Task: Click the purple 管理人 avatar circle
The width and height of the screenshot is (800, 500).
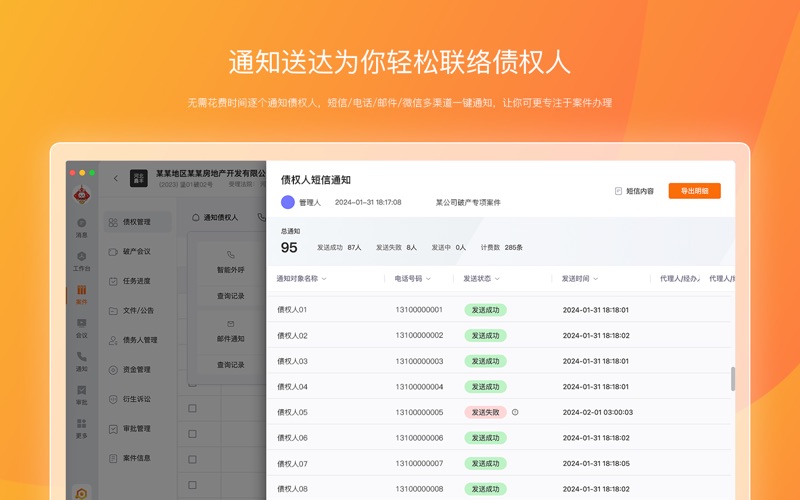Action: (x=288, y=202)
